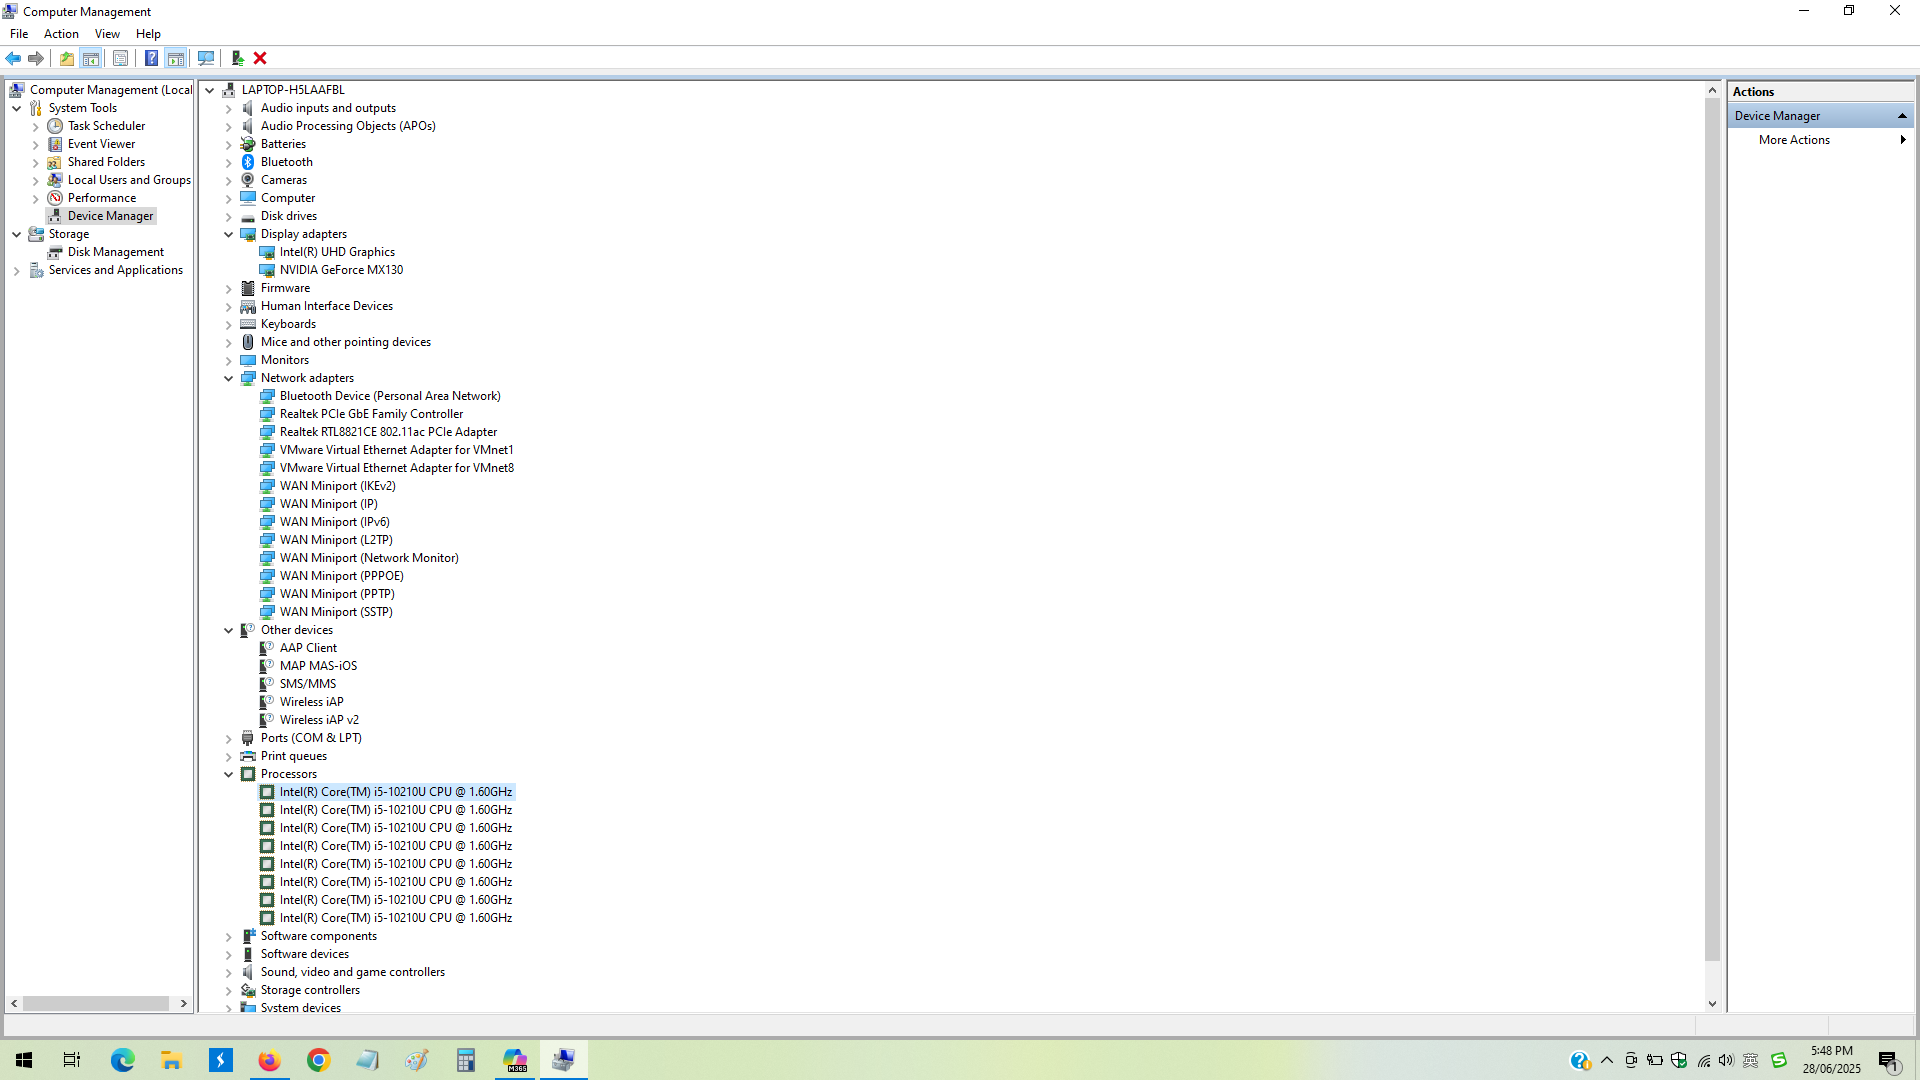This screenshot has width=1920, height=1080.
Task: Open Google Chrome from the taskbar
Action: (318, 1060)
